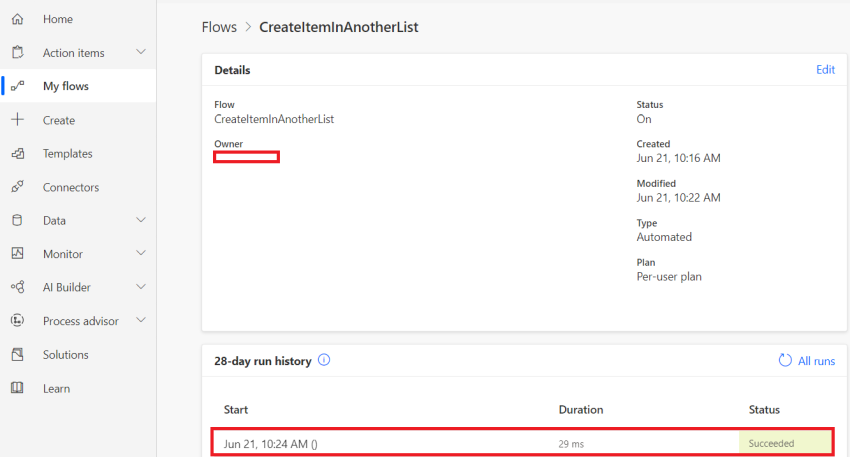Expand the Process advisor chevron
850x457 pixels.
click(x=141, y=320)
